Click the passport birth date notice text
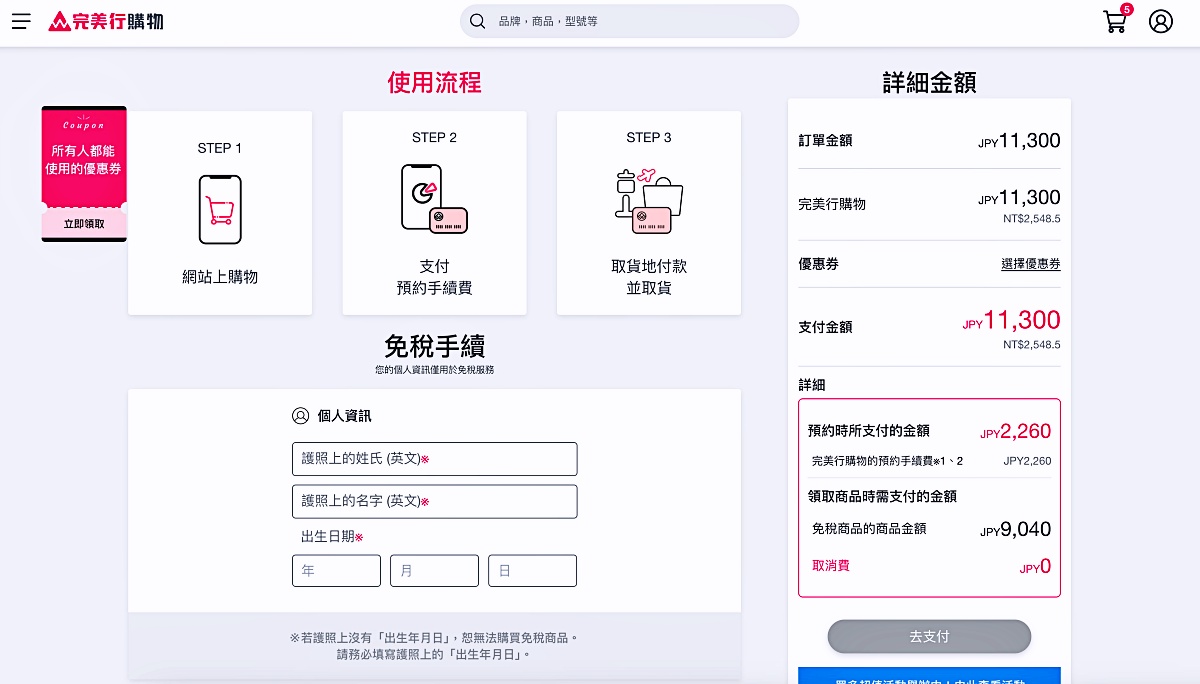 tap(434, 645)
